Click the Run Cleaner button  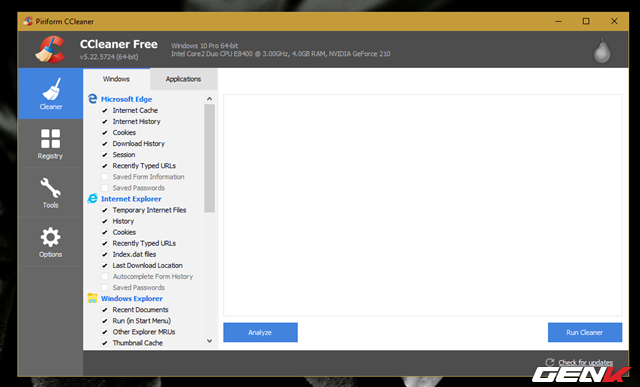[584, 332]
